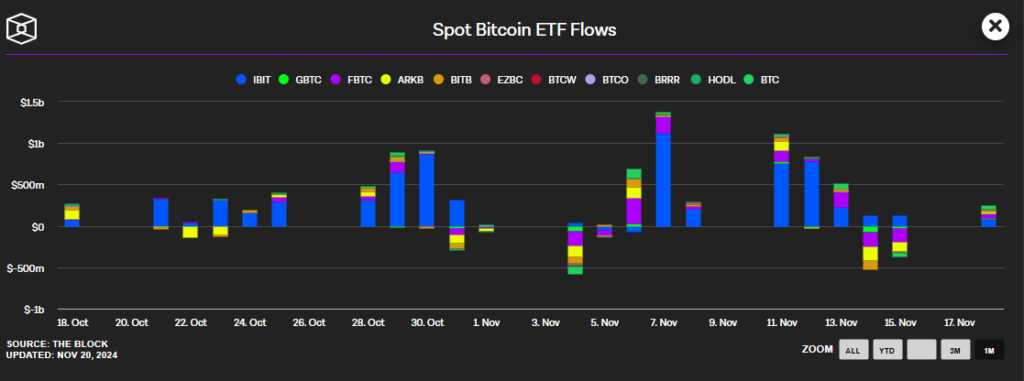1024x381 pixels.
Task: Click the 30 Oct blue bar
Action: [x=426, y=190]
